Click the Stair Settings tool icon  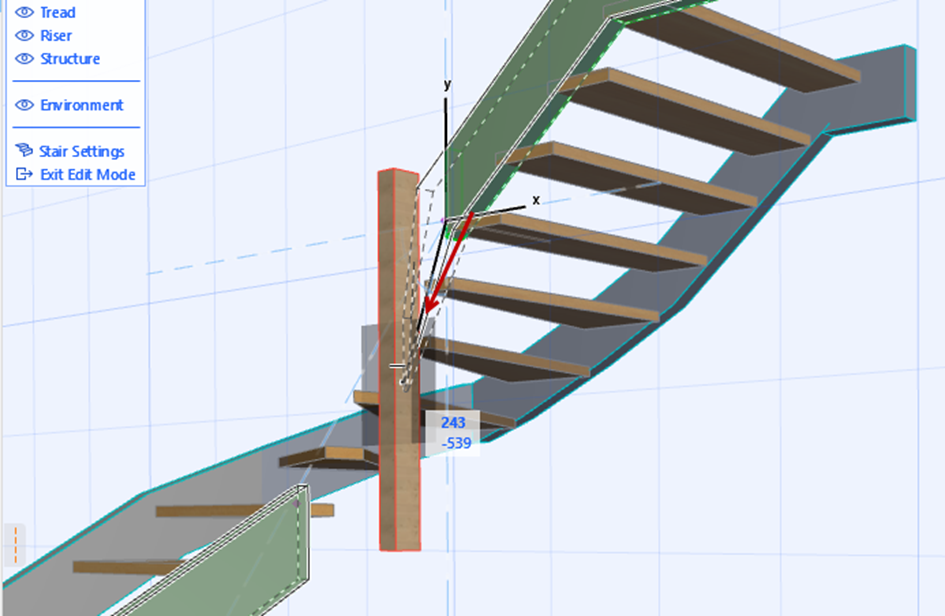24,150
